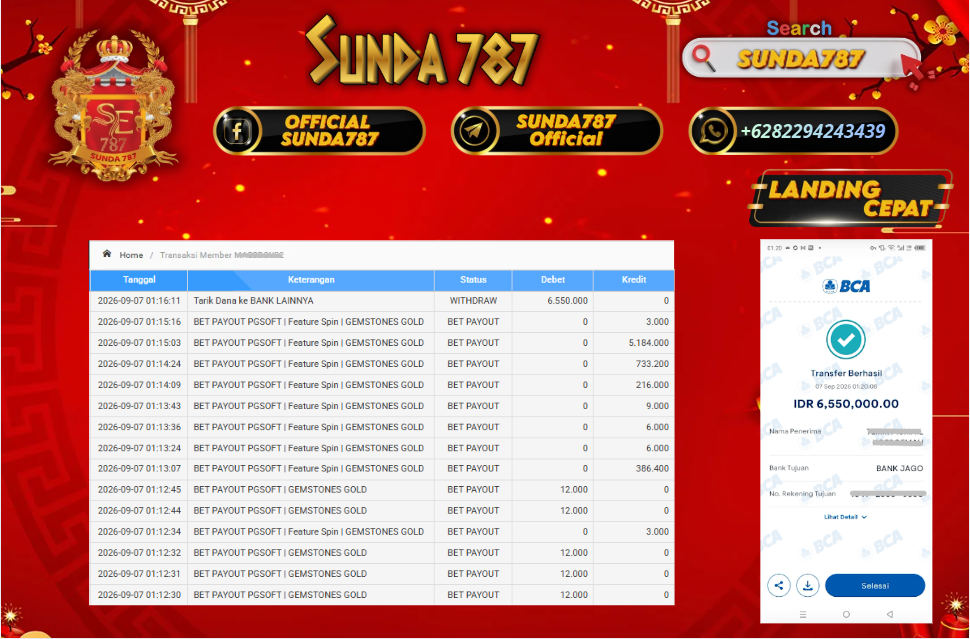
Task: Click the WhatsApp phone icon
Action: pyautogui.click(x=713, y=131)
